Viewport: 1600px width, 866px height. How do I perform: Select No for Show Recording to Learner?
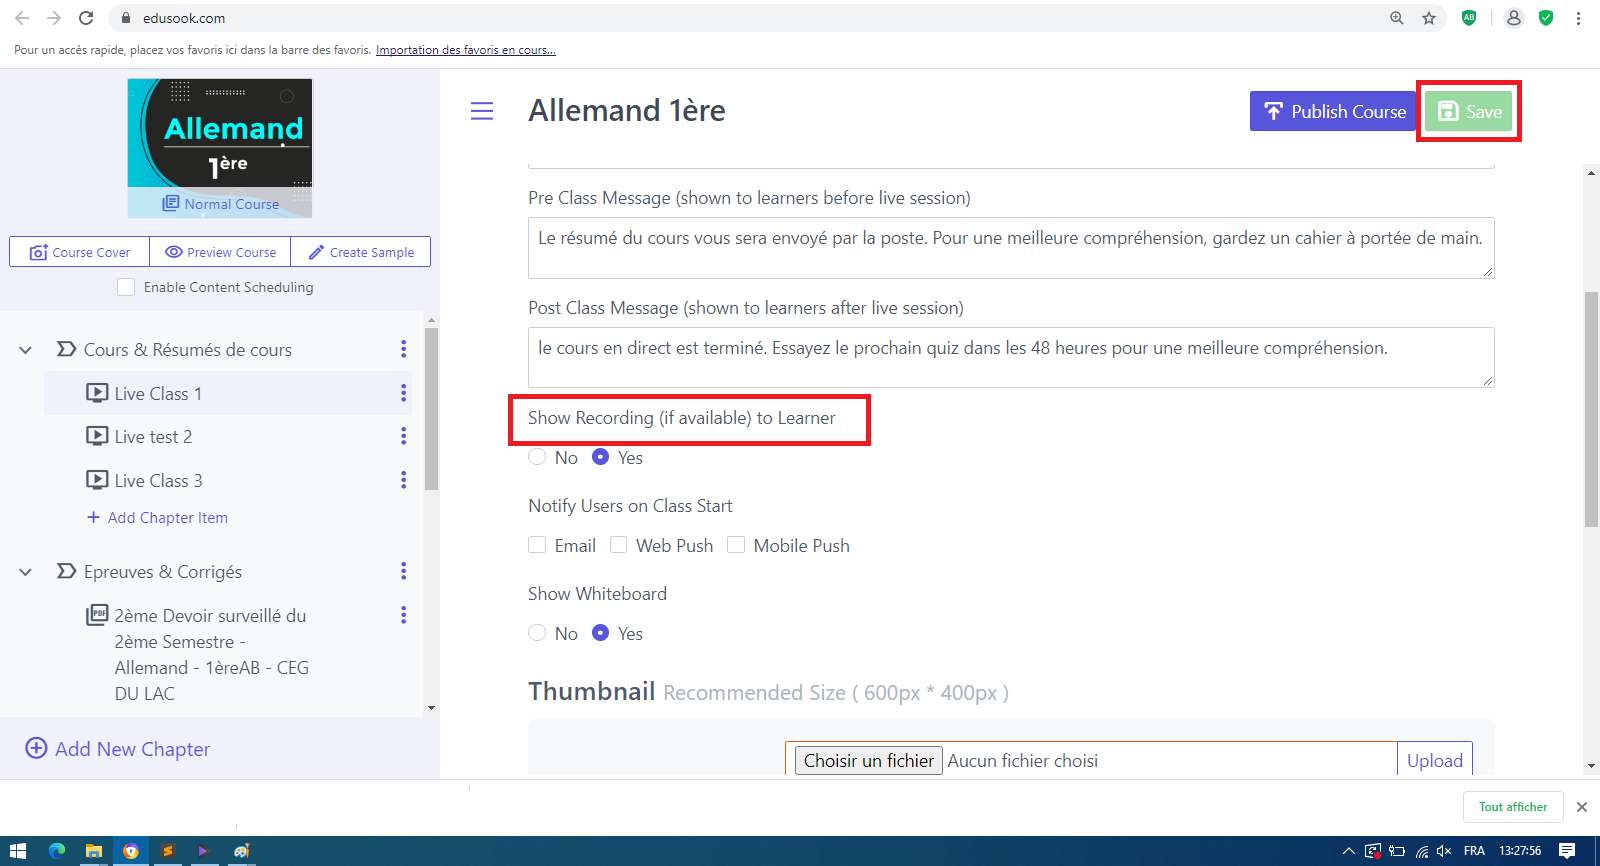pyautogui.click(x=538, y=457)
